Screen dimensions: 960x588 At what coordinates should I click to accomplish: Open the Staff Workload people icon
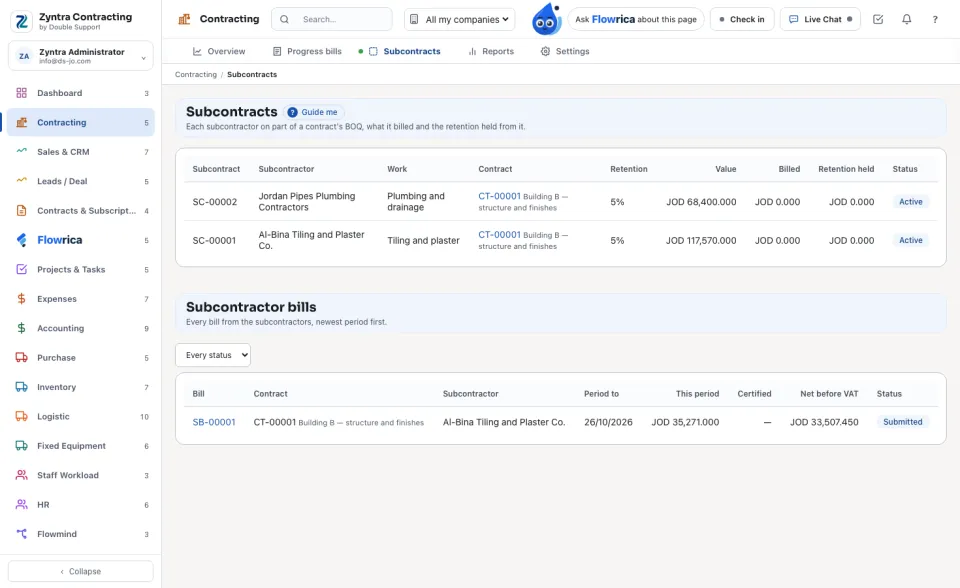21,475
